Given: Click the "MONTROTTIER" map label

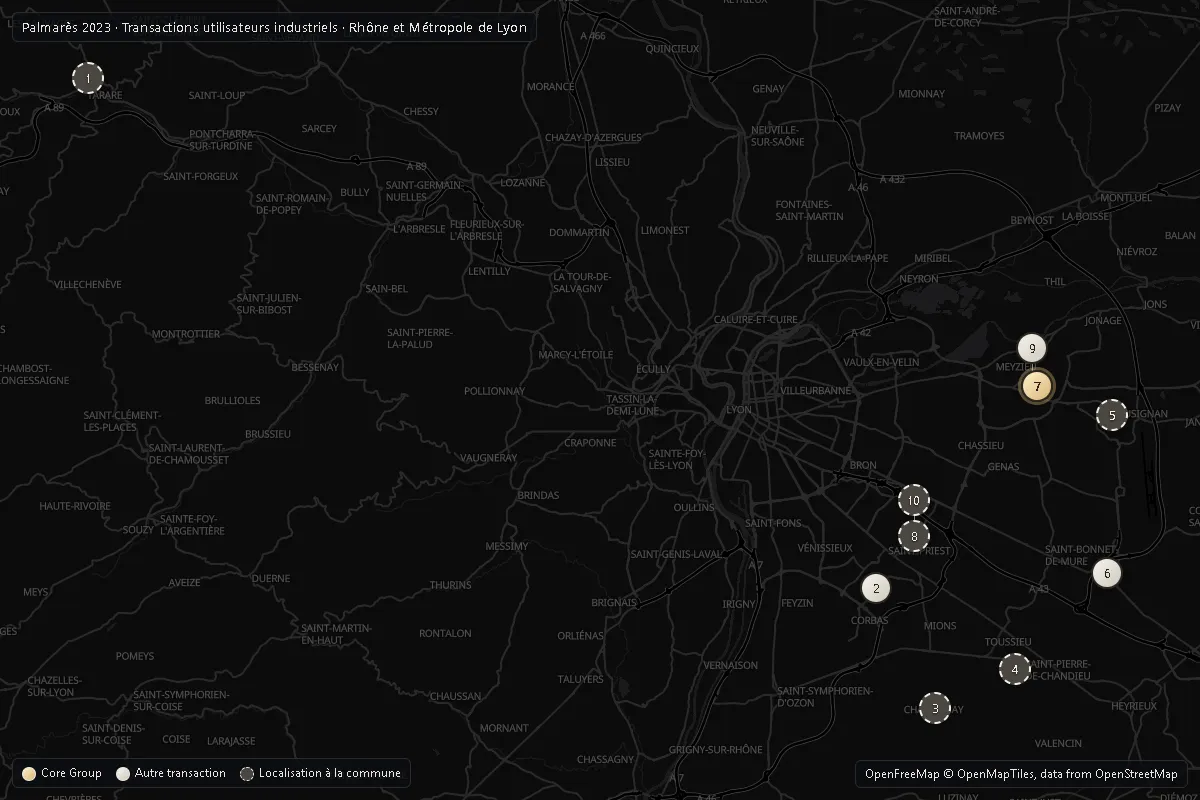Looking at the screenshot, I should [x=185, y=334].
